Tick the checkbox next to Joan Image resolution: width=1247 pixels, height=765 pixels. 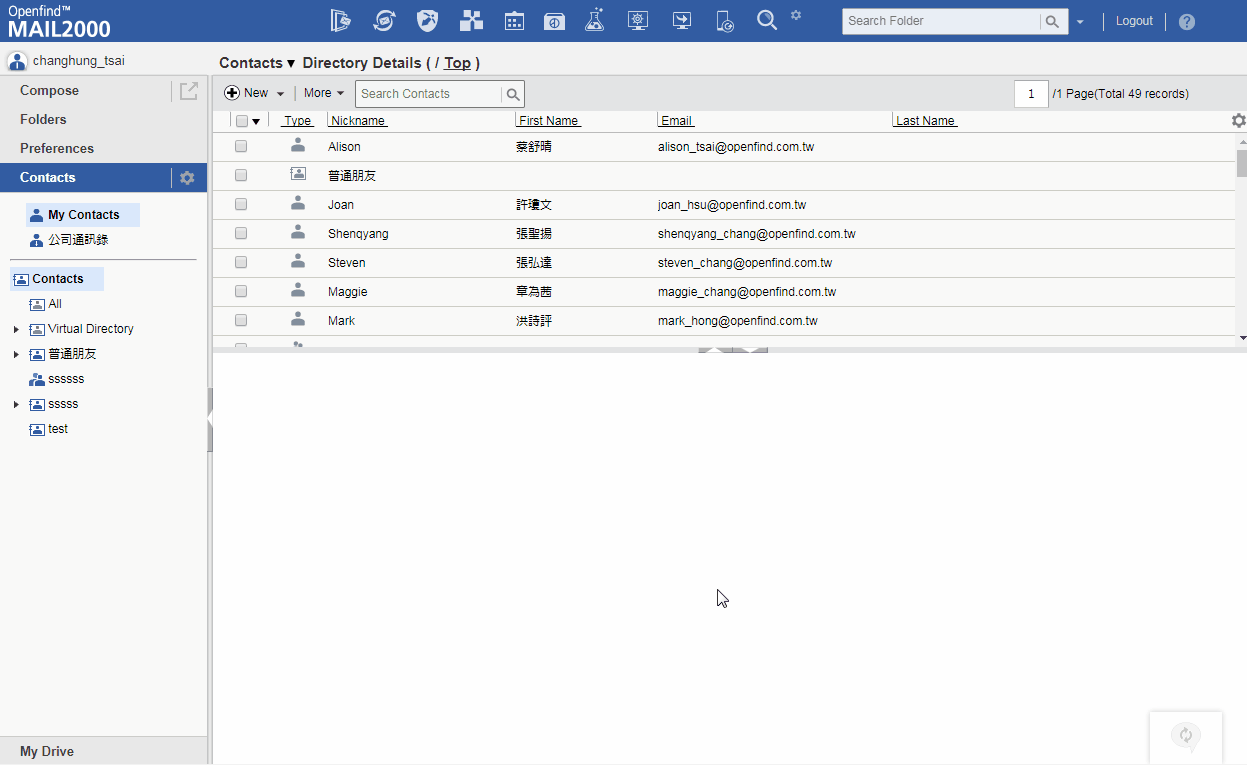(241, 205)
